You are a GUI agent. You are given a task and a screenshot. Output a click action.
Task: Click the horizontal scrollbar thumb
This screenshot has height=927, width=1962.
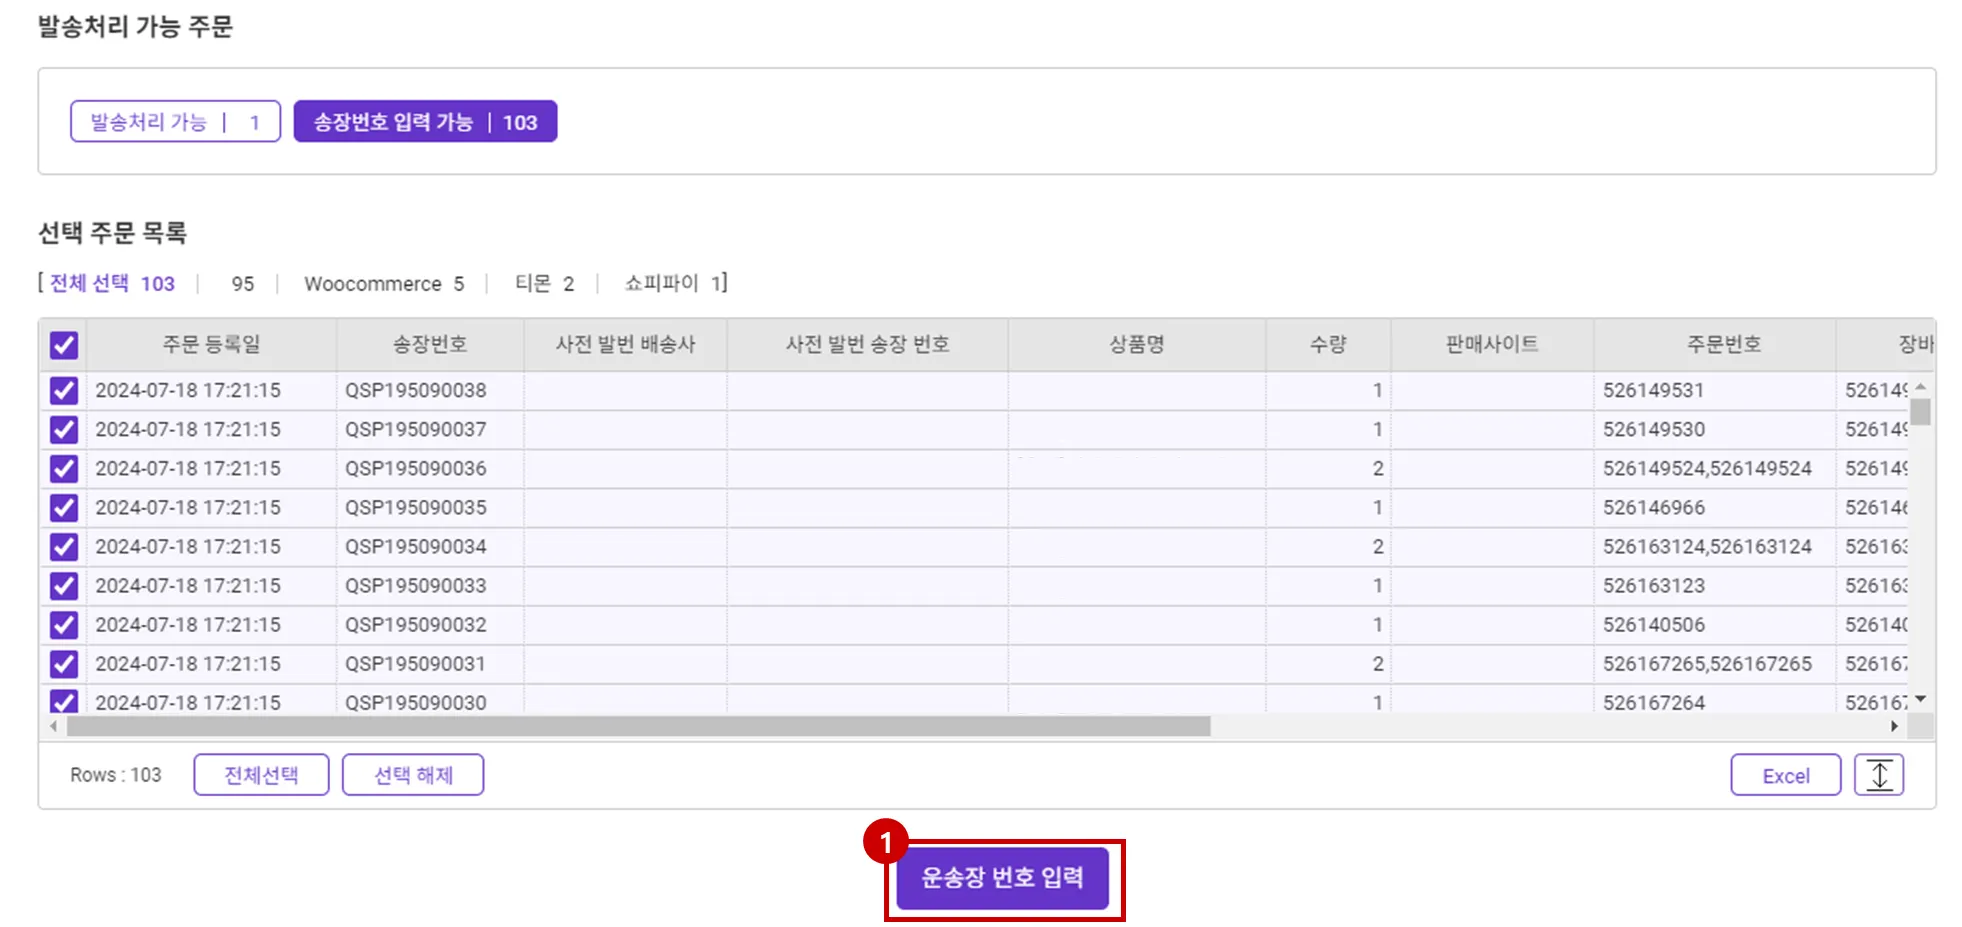(x=638, y=726)
